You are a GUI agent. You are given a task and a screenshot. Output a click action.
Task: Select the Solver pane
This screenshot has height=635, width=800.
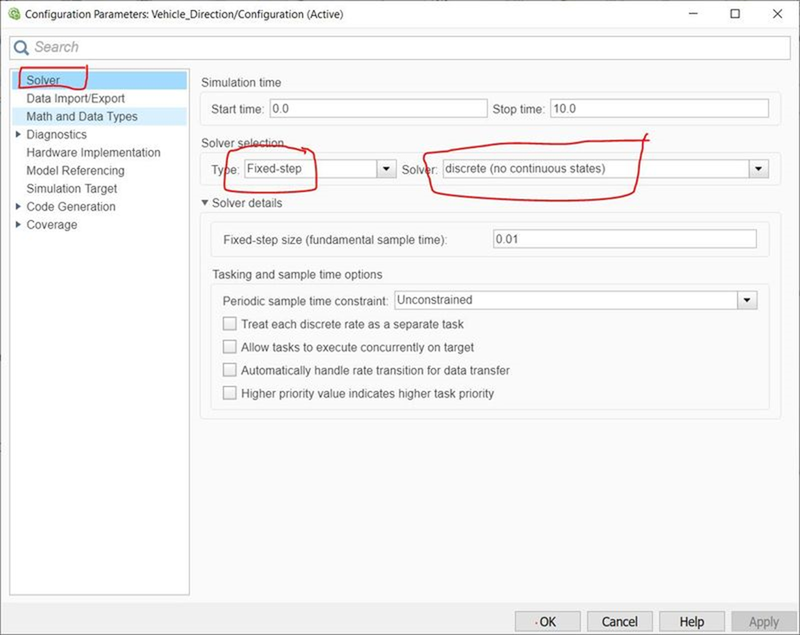[x=99, y=80]
